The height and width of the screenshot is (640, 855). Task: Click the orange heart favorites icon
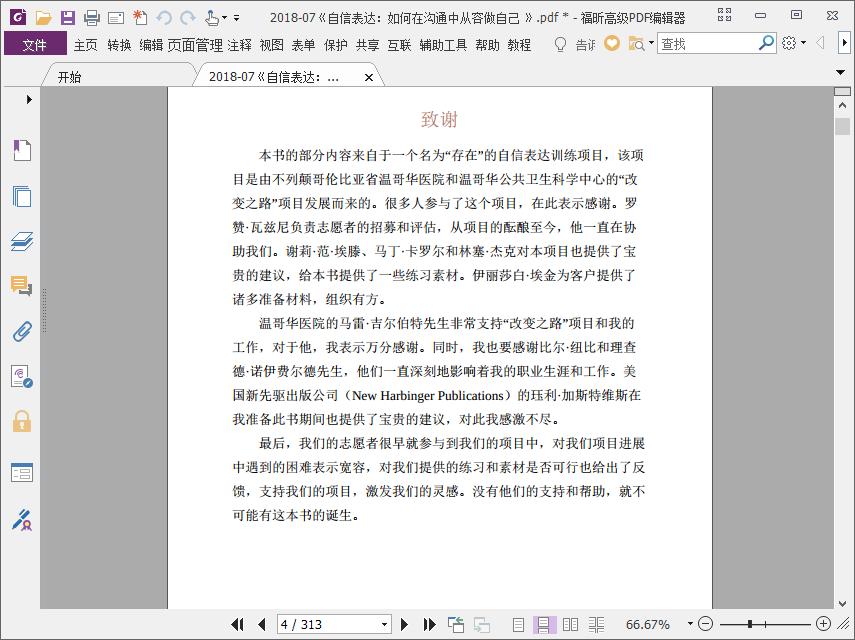612,43
